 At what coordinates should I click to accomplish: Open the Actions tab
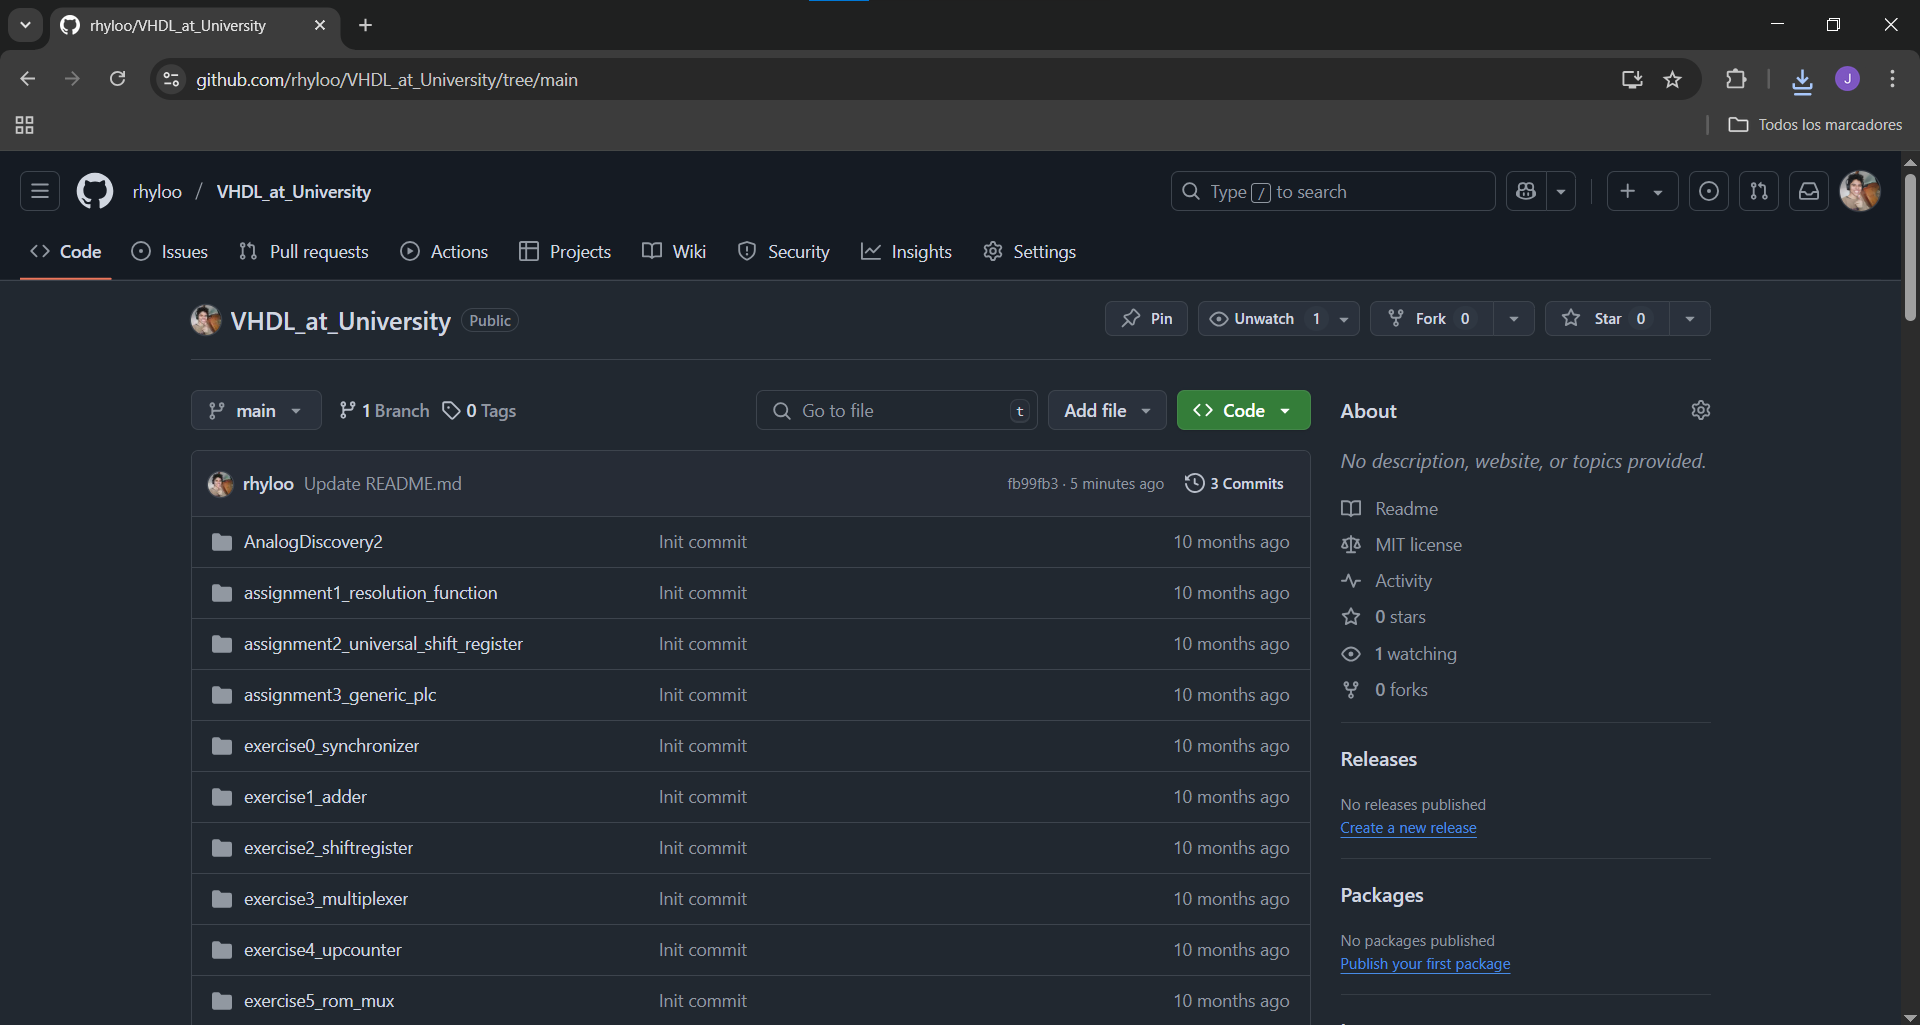click(445, 252)
